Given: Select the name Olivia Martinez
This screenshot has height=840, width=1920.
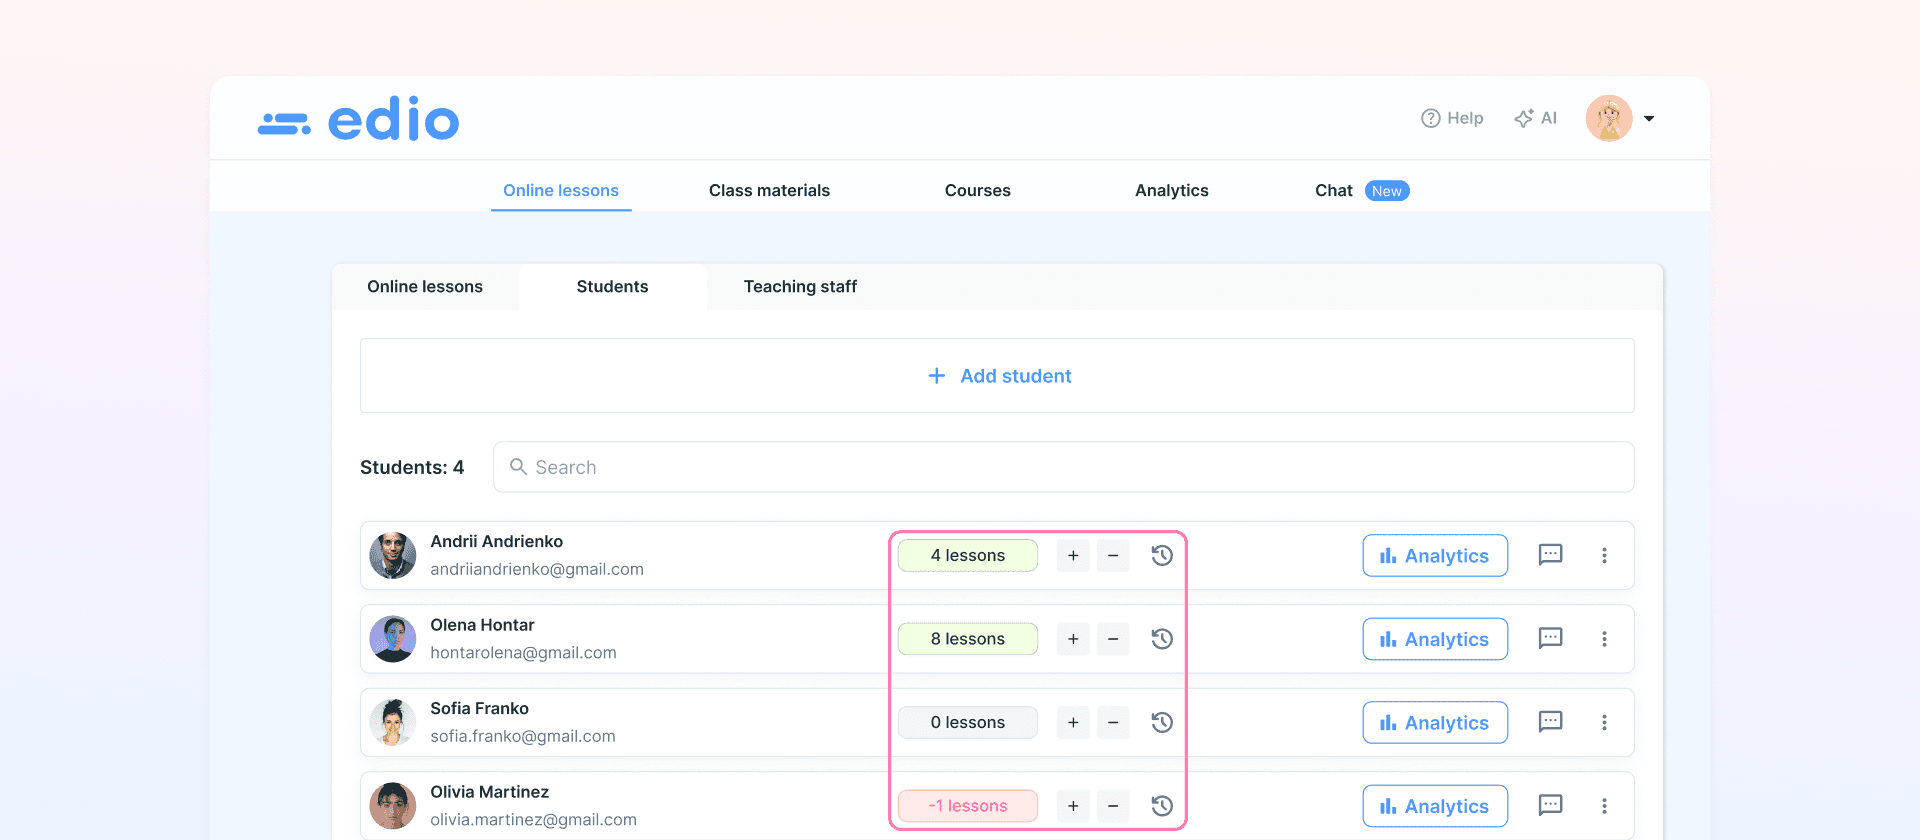Looking at the screenshot, I should click(490, 792).
